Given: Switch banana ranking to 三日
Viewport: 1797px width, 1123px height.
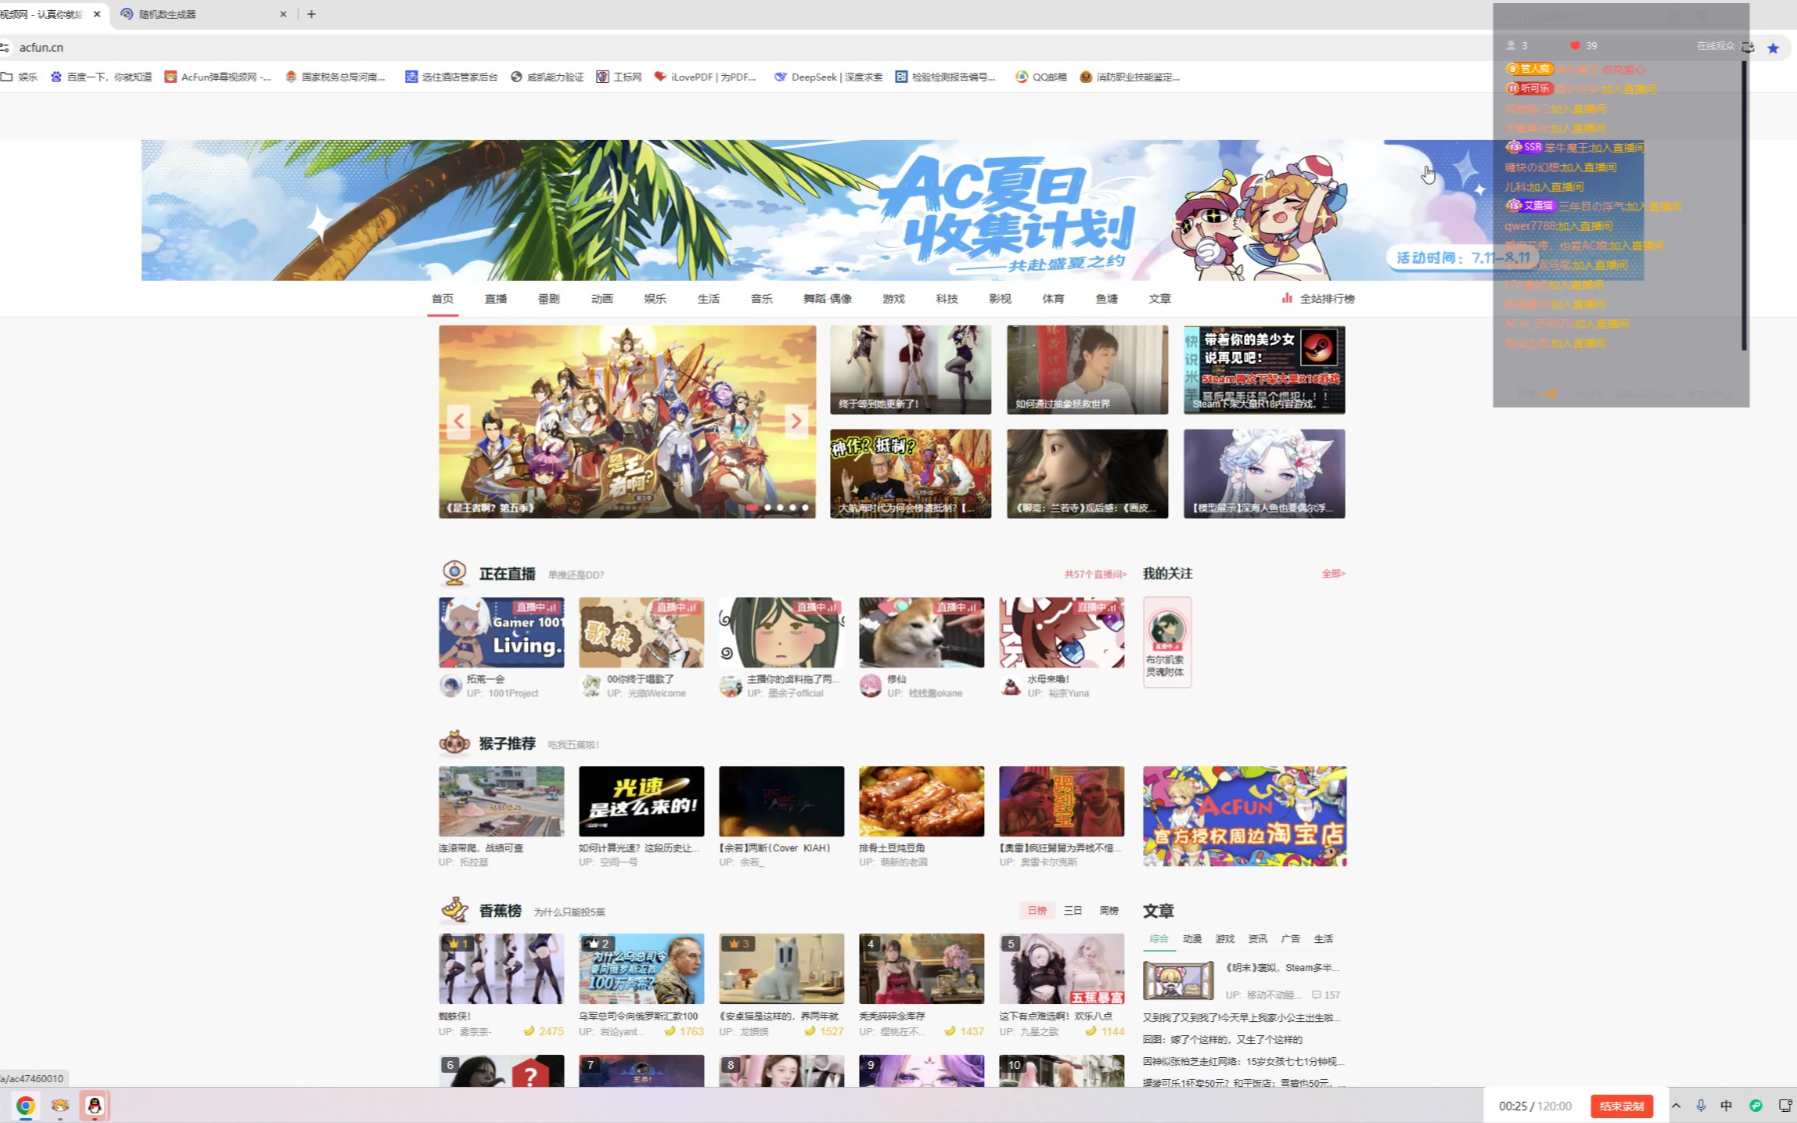Looking at the screenshot, I should (x=1073, y=910).
